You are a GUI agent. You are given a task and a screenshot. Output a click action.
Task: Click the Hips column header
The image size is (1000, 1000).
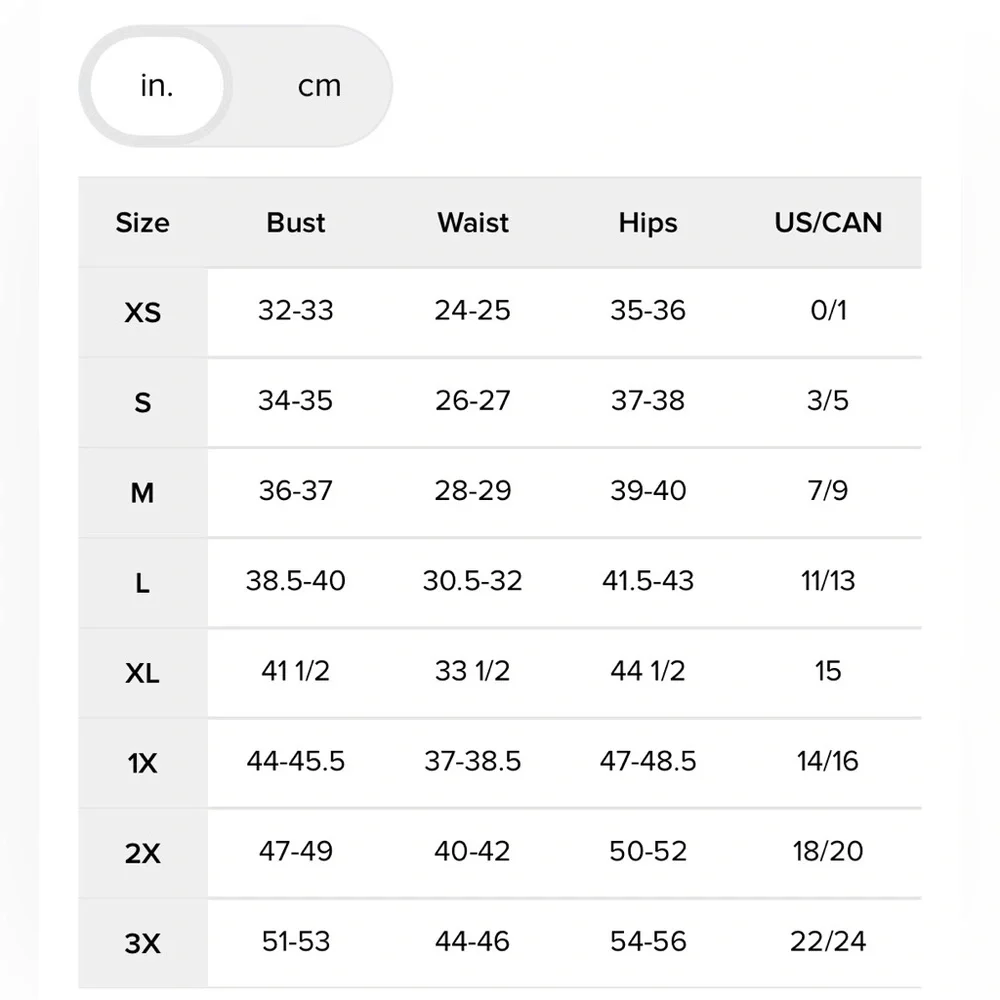pyautogui.click(x=648, y=222)
